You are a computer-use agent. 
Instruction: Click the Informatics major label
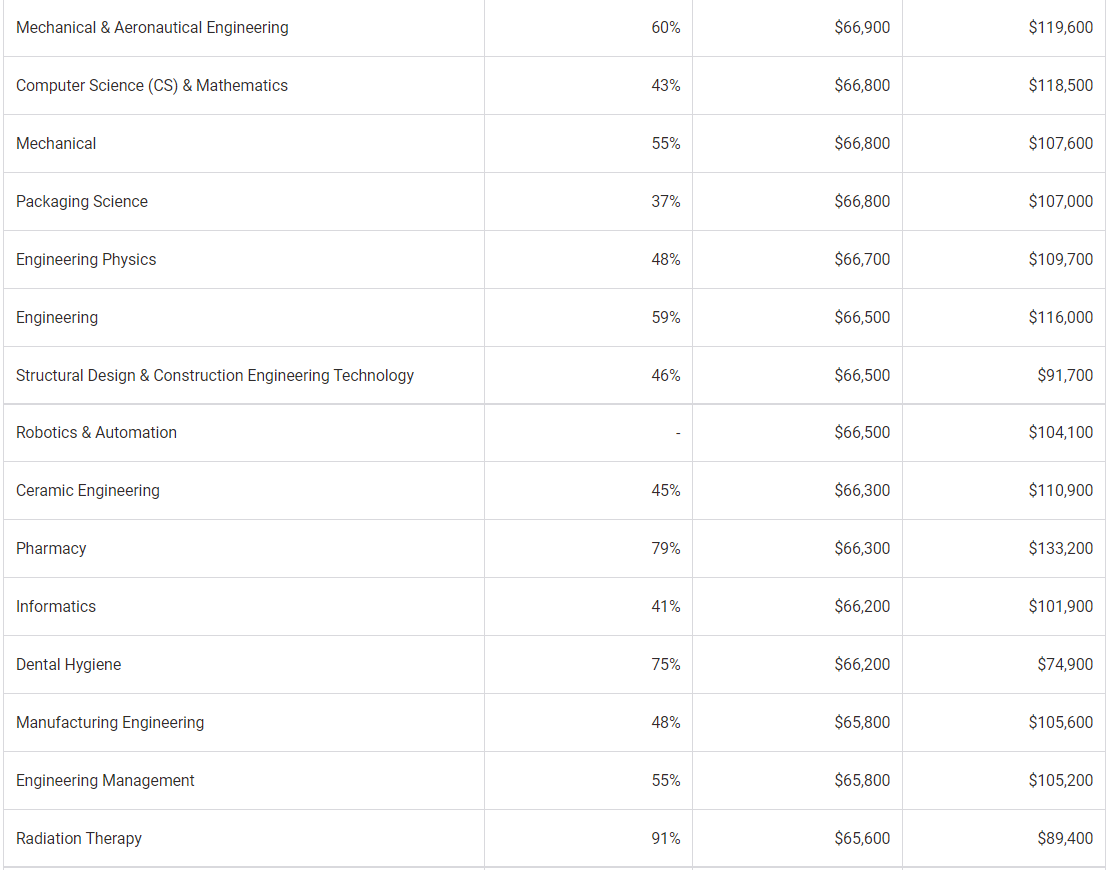tap(55, 607)
